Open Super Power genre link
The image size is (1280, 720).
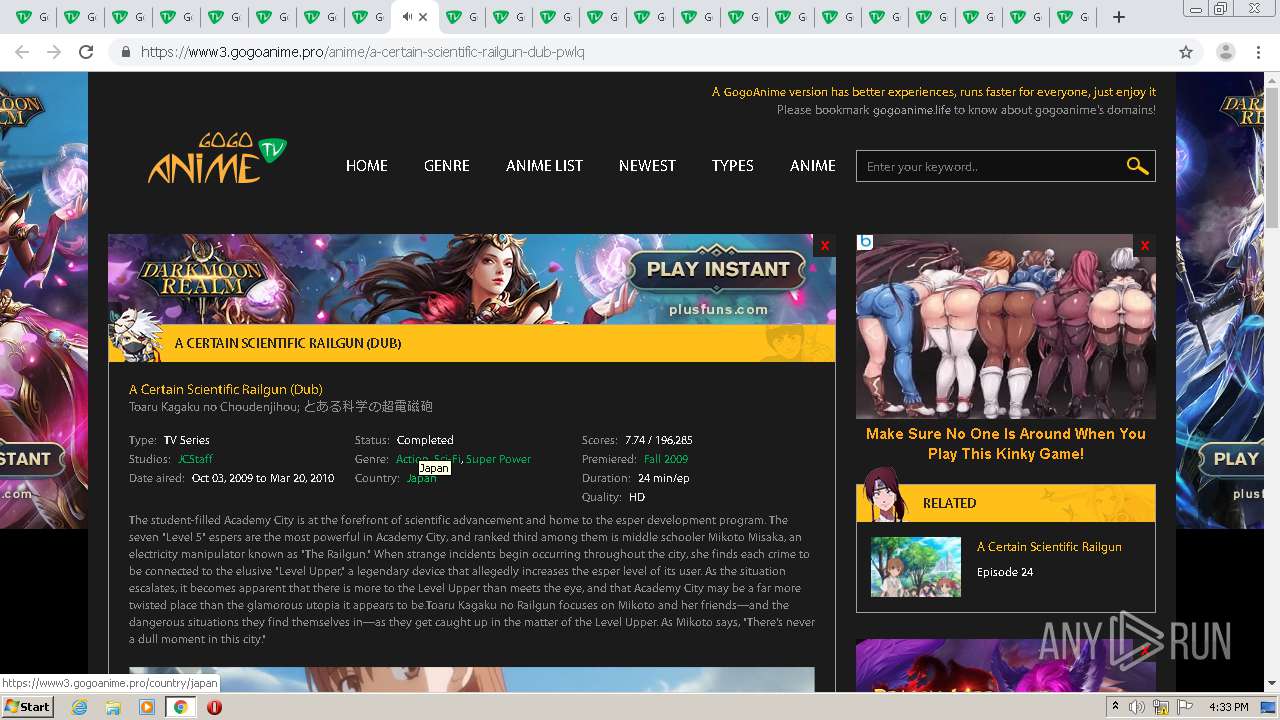pos(498,459)
